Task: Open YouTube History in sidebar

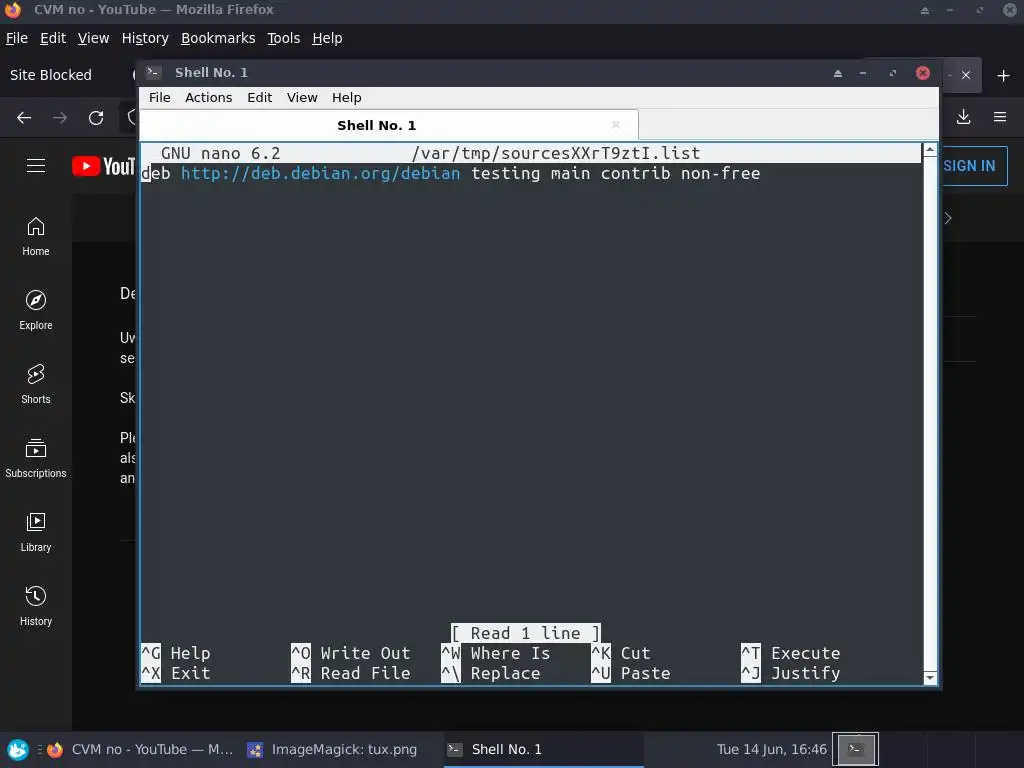Action: click(35, 606)
